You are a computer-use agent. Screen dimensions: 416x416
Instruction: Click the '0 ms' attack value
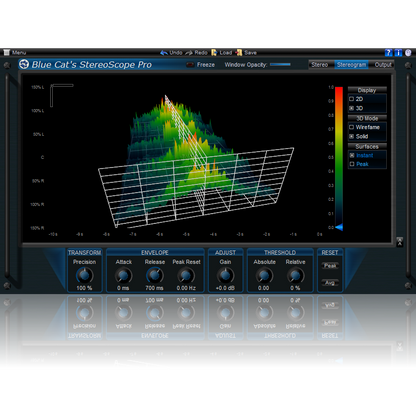[x=123, y=288]
